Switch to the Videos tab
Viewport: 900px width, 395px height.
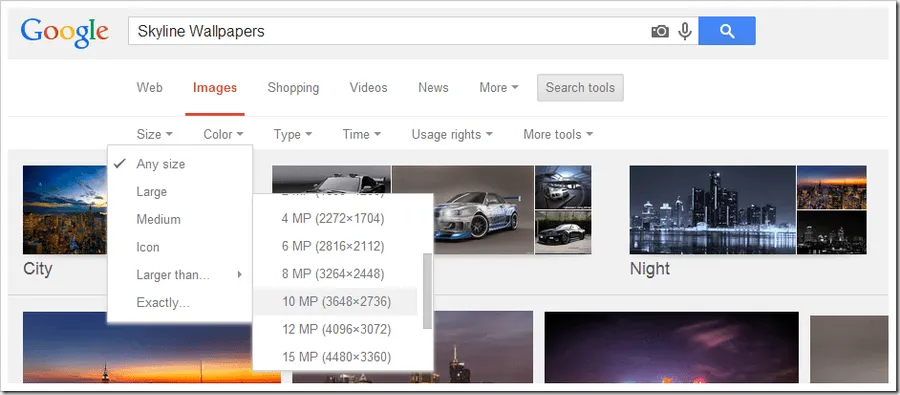coord(368,88)
